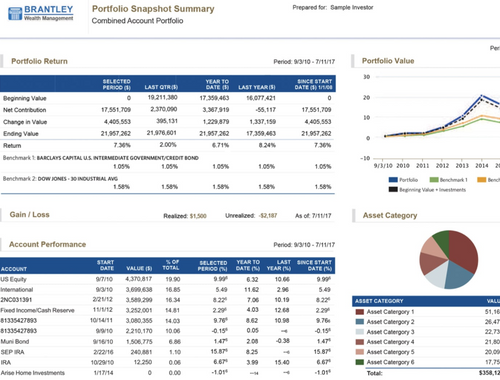This screenshot has height=380, width=500.
Task: Click the Asset Catergory 6 label
Action: pos(390,362)
